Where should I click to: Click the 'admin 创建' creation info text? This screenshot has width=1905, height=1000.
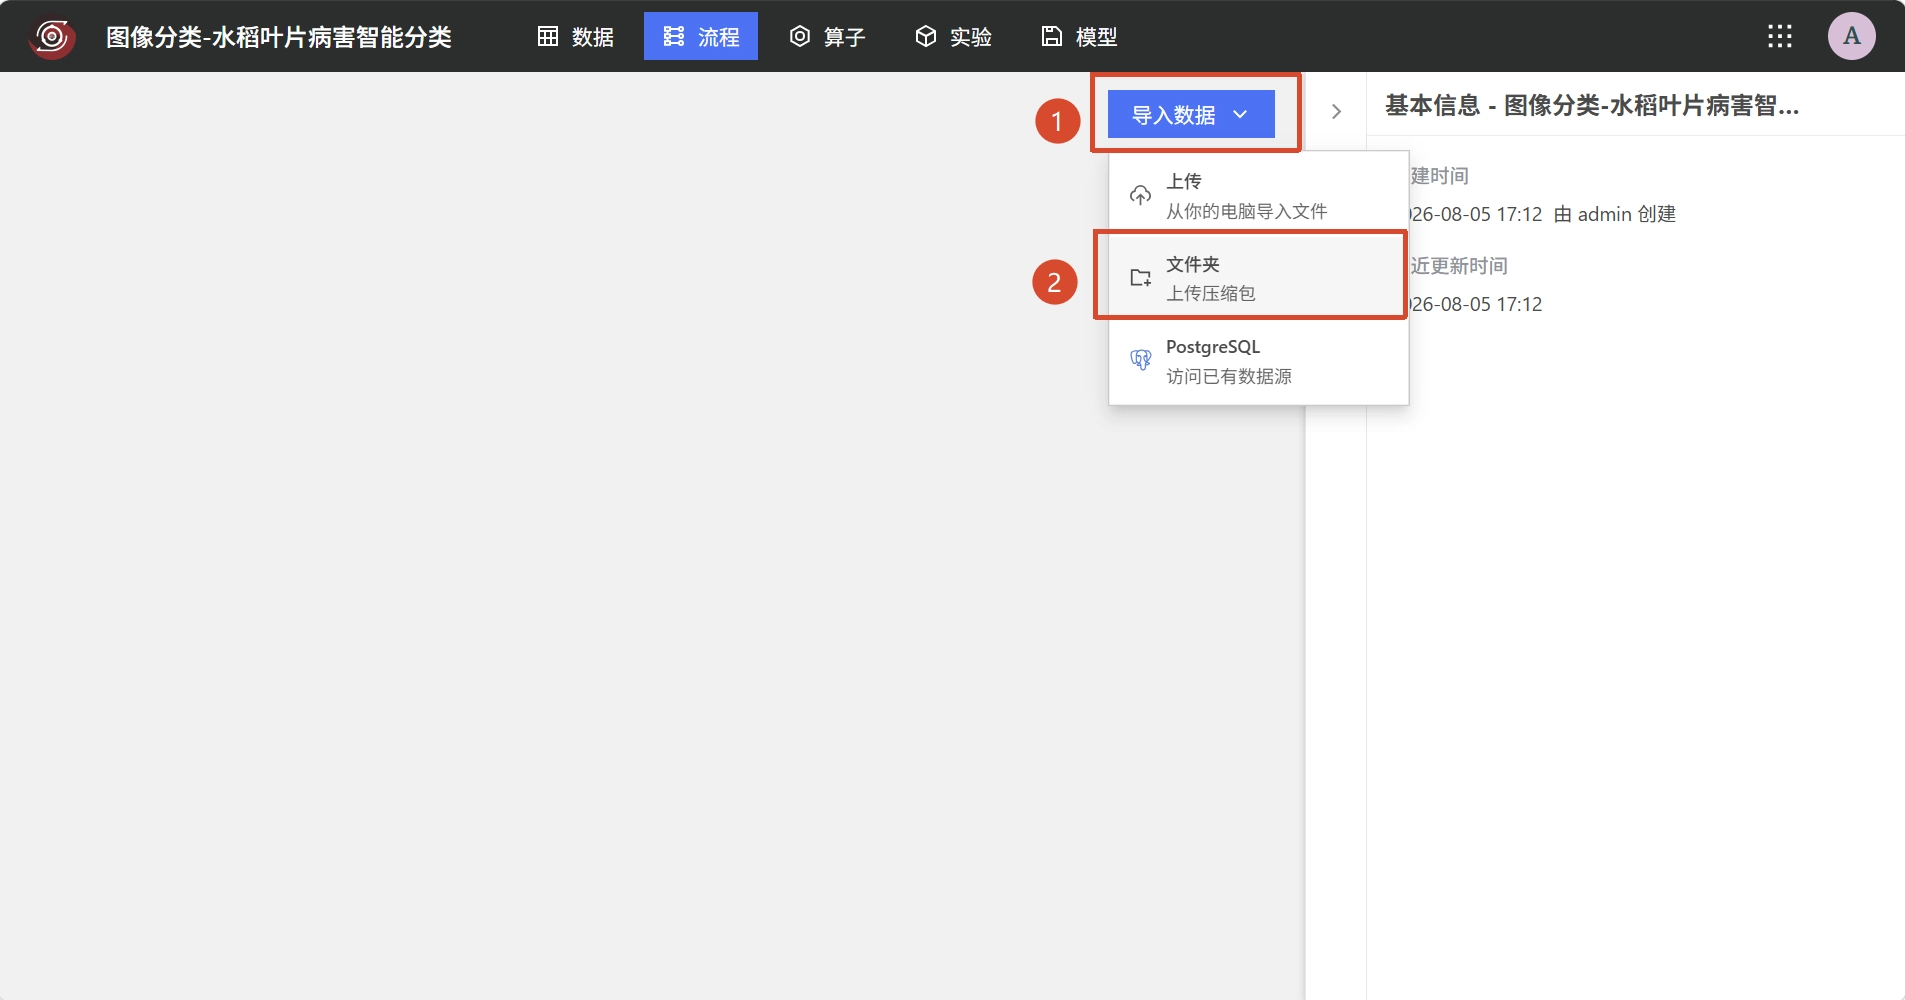tap(1626, 214)
